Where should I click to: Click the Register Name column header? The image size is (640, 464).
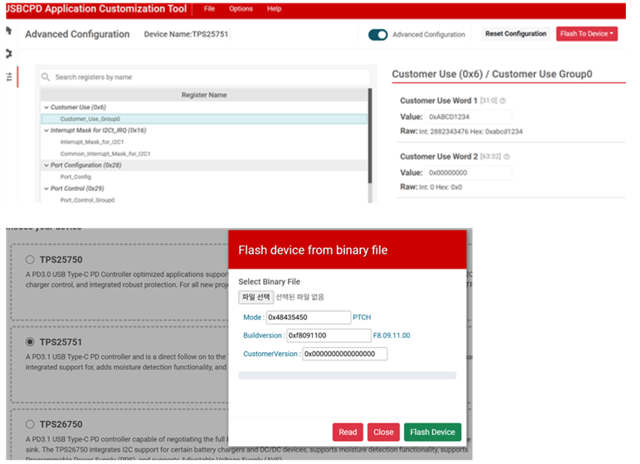click(204, 95)
